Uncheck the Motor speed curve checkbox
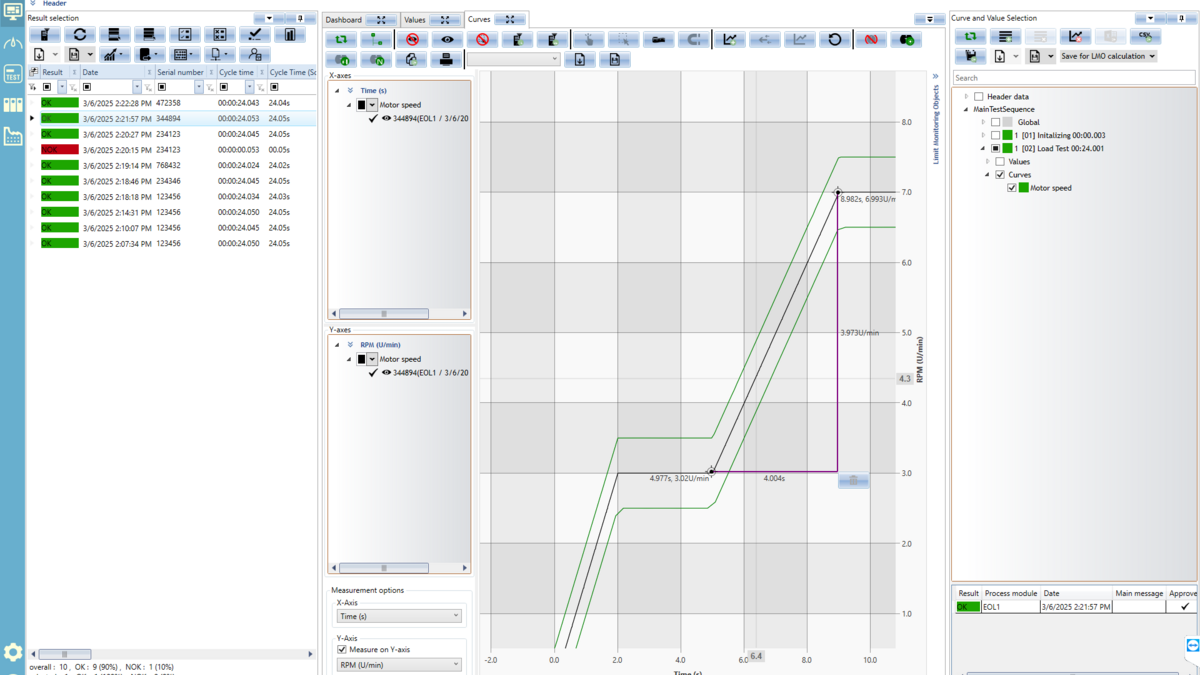 tap(1012, 188)
